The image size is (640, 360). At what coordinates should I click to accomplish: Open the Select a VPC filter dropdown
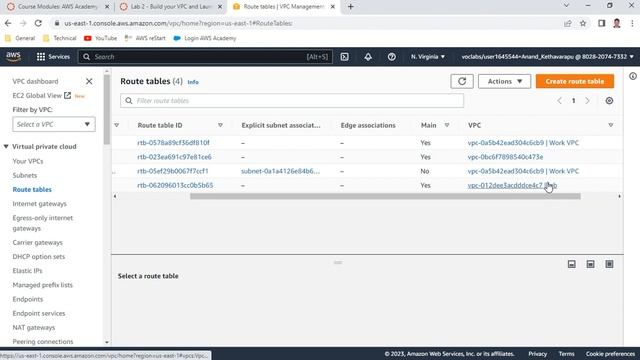point(54,124)
